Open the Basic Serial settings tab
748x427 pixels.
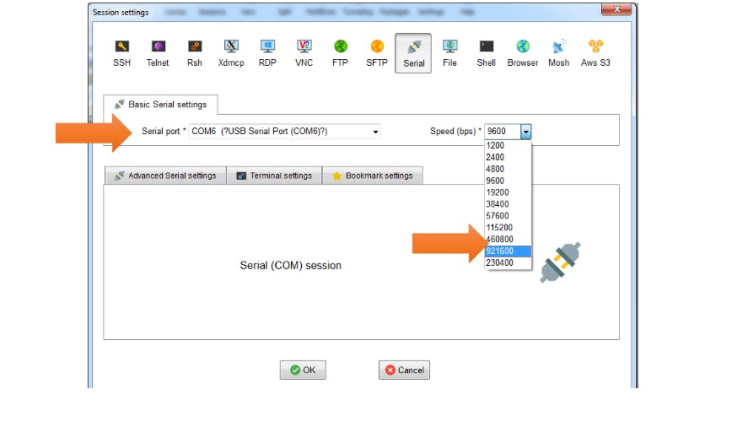click(x=161, y=104)
